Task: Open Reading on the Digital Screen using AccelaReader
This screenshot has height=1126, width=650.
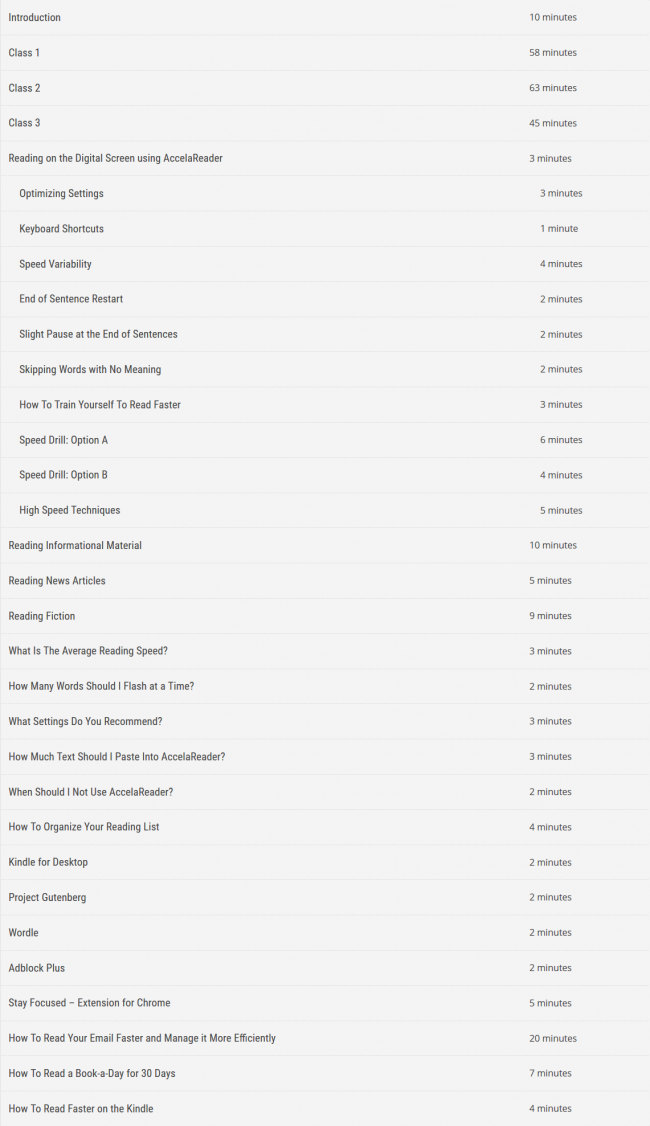Action: click(325, 158)
